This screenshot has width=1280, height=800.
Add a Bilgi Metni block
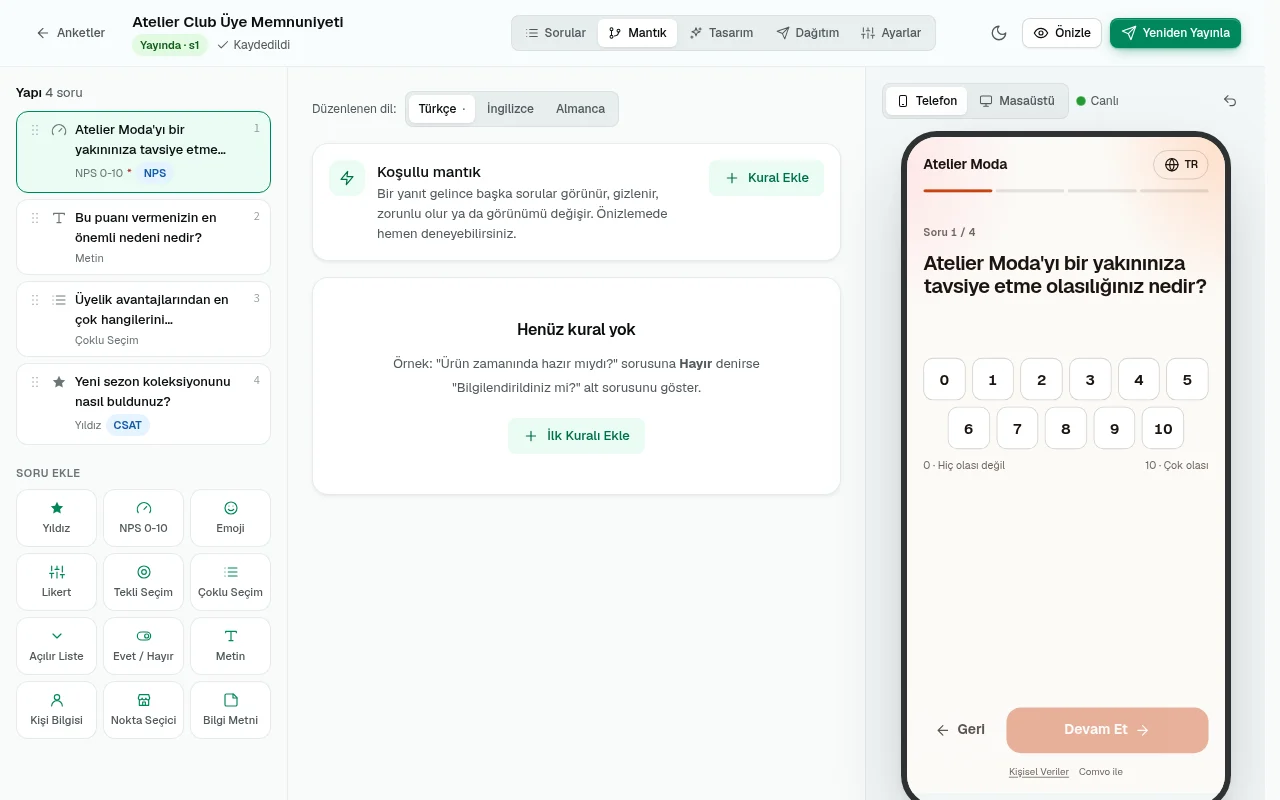click(x=230, y=709)
